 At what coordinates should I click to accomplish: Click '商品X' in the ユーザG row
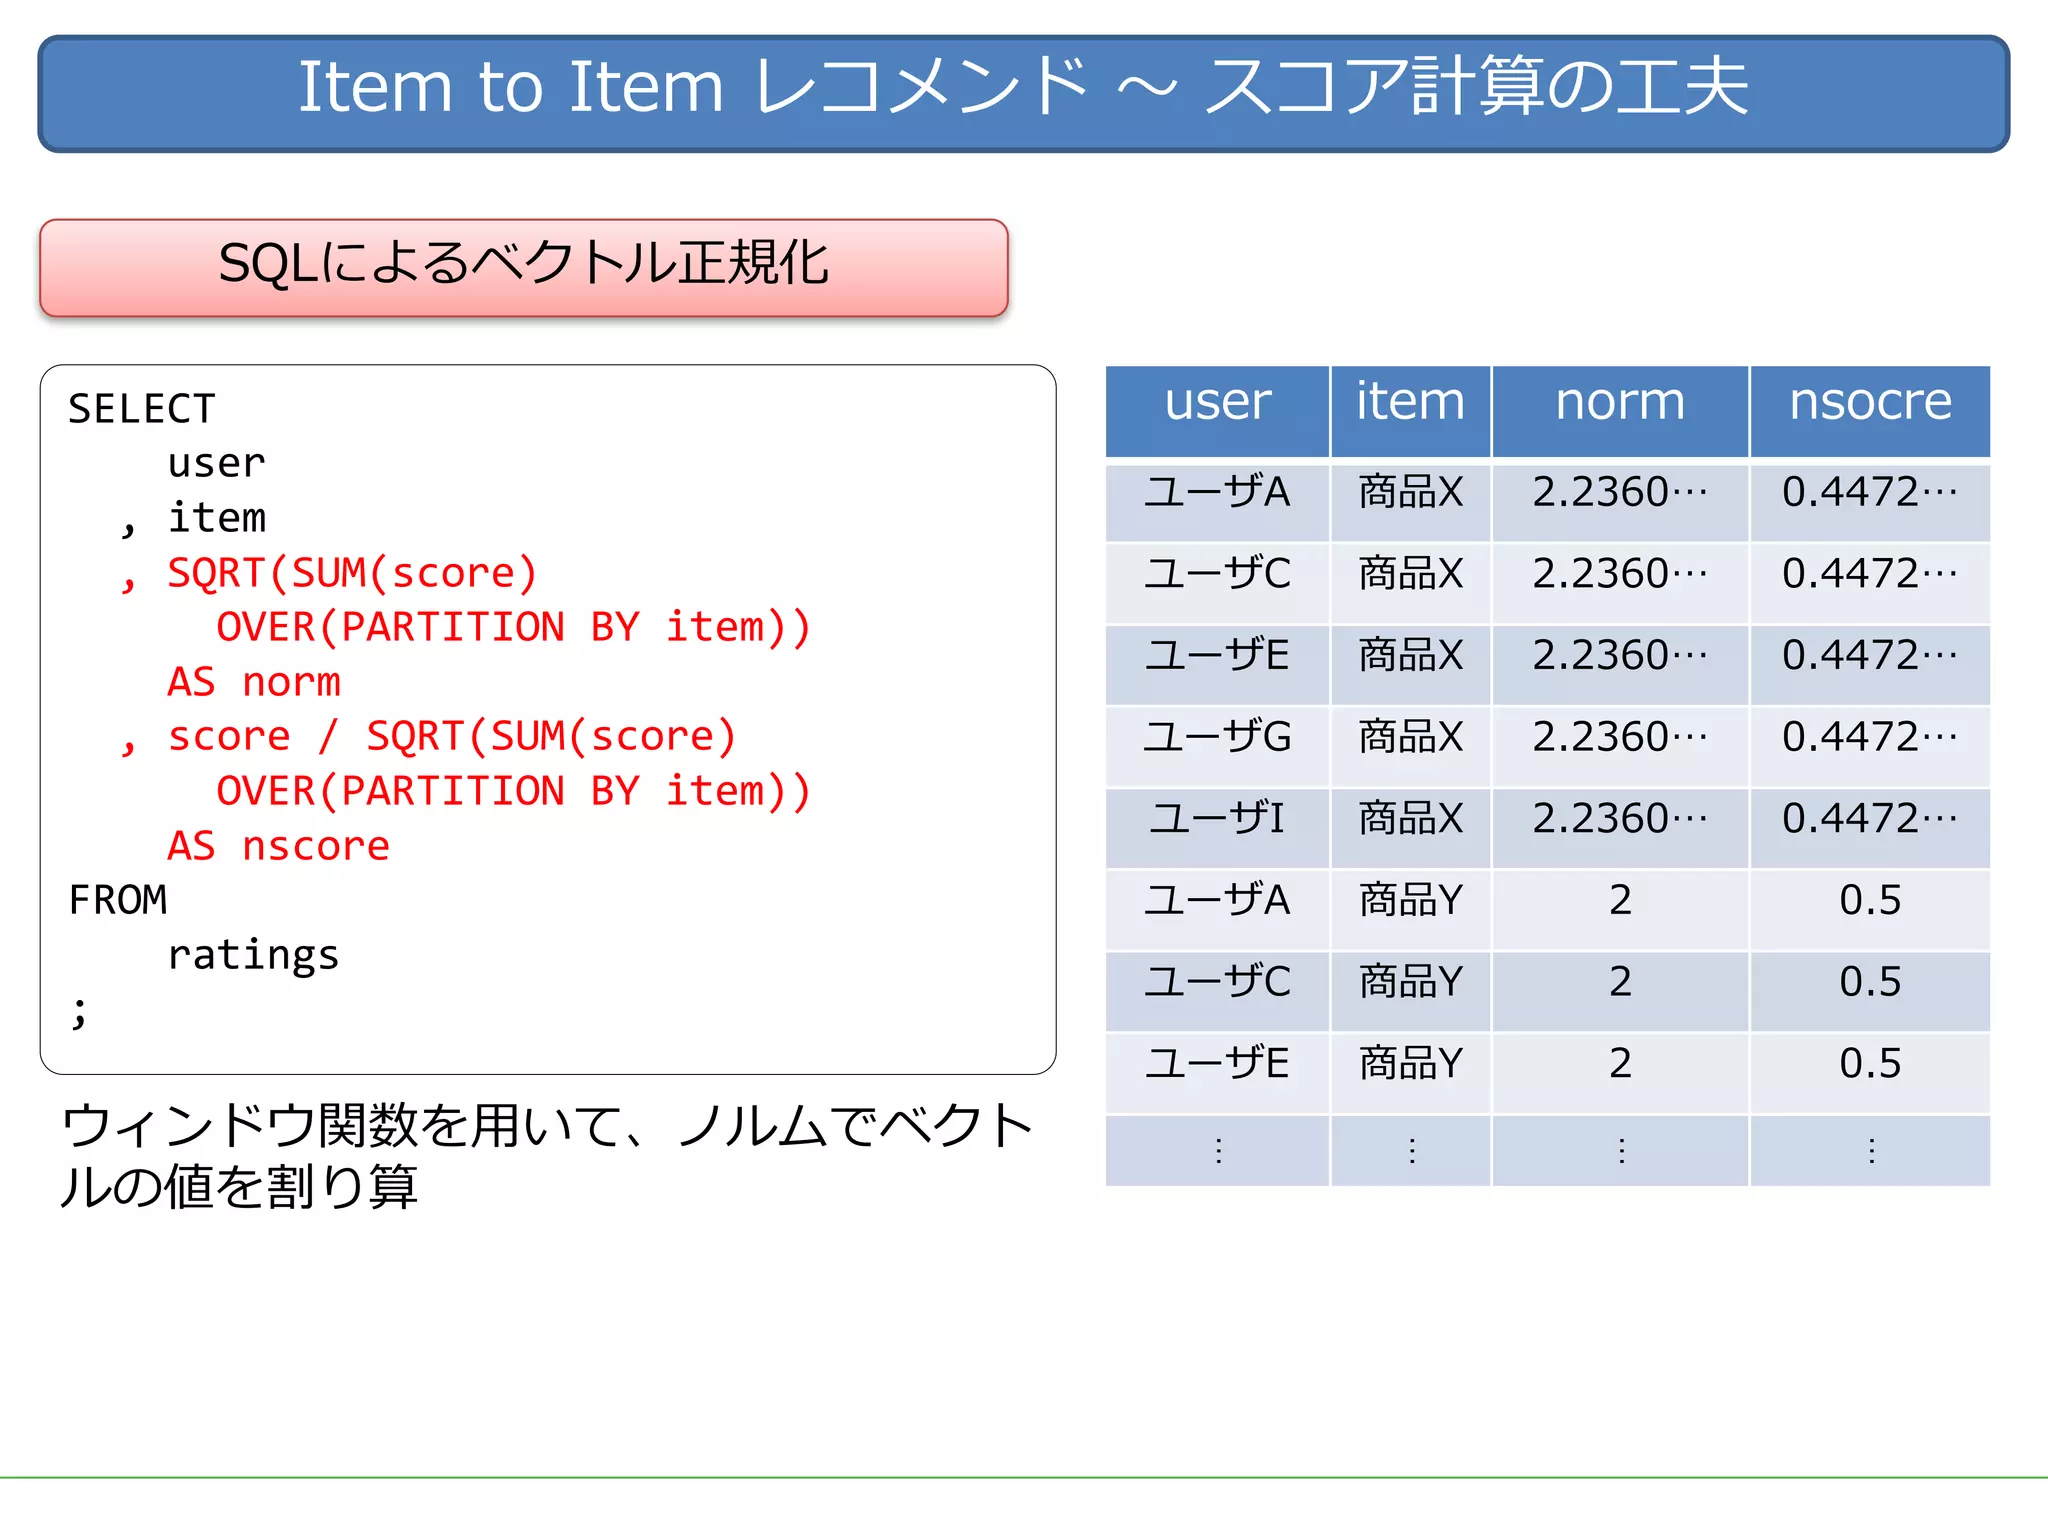tap(1410, 738)
